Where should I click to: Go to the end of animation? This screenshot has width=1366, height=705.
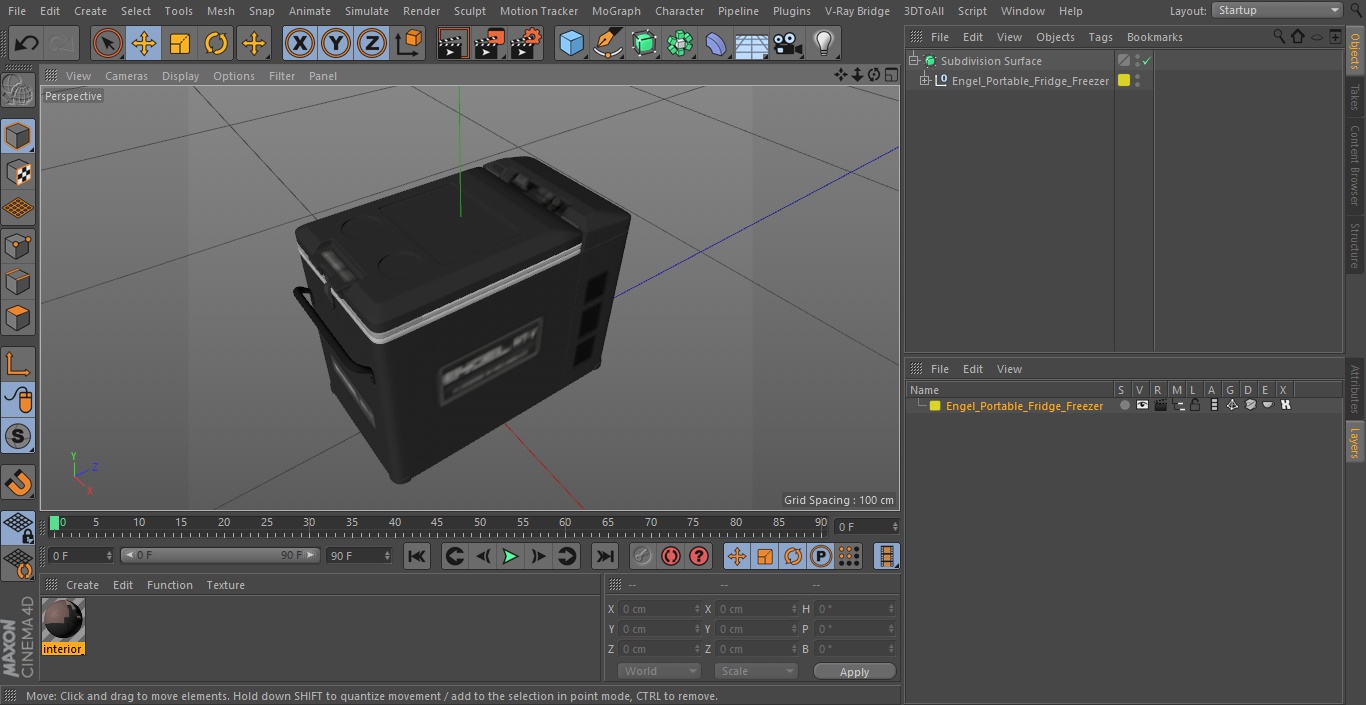[605, 556]
